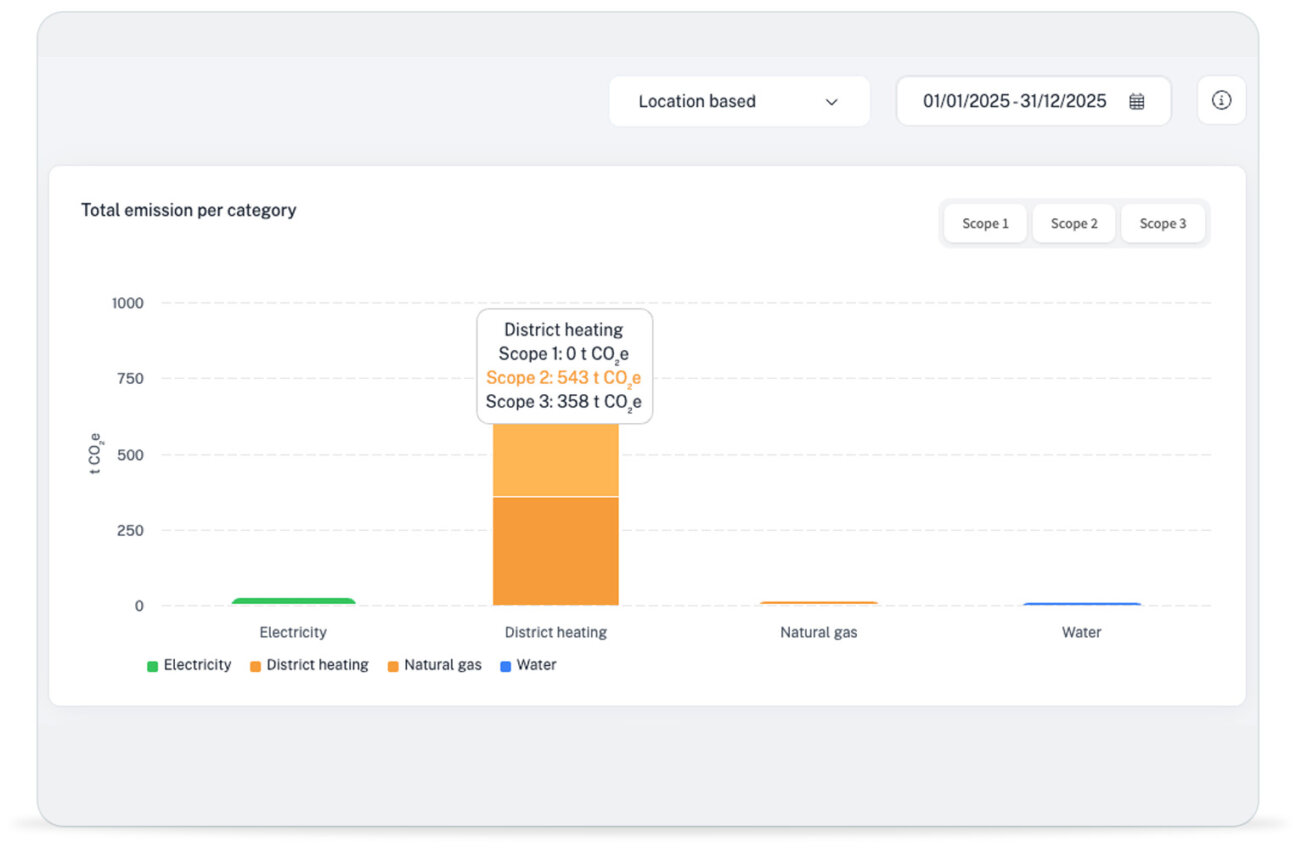Click the orange Natural gas legend swatch
1296x858 pixels.
(x=394, y=666)
